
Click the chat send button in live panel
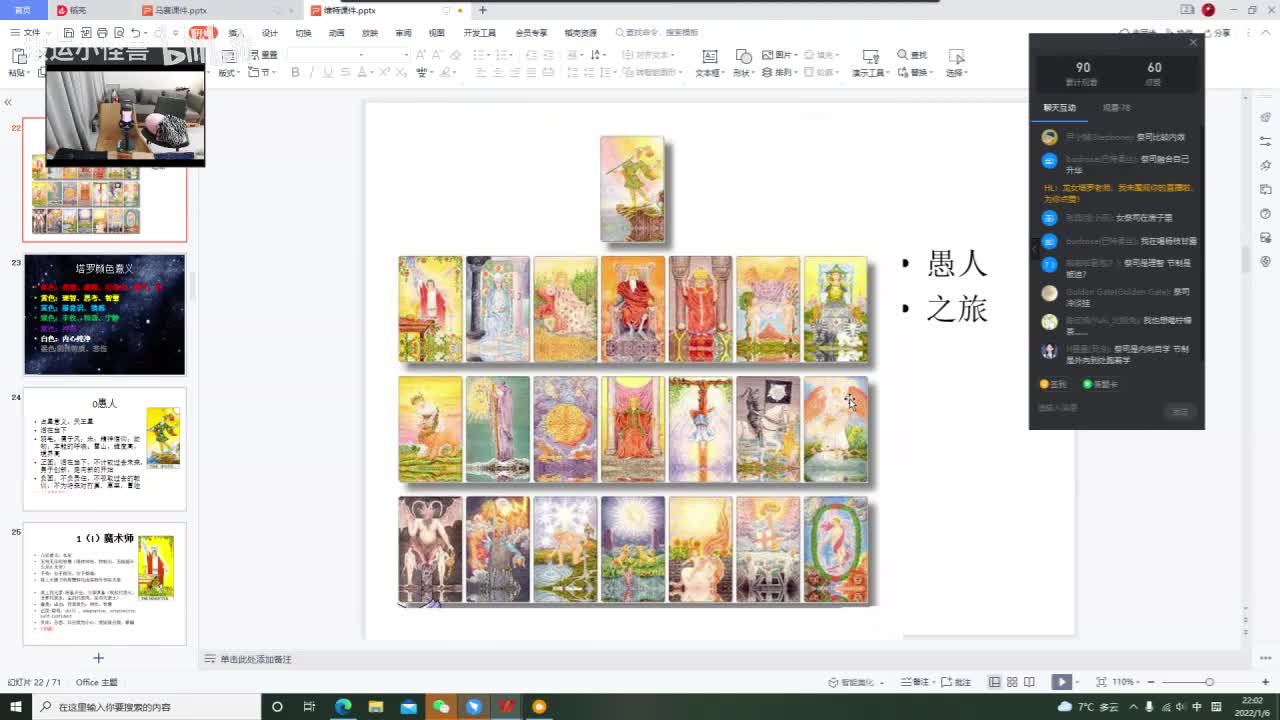coord(1179,412)
